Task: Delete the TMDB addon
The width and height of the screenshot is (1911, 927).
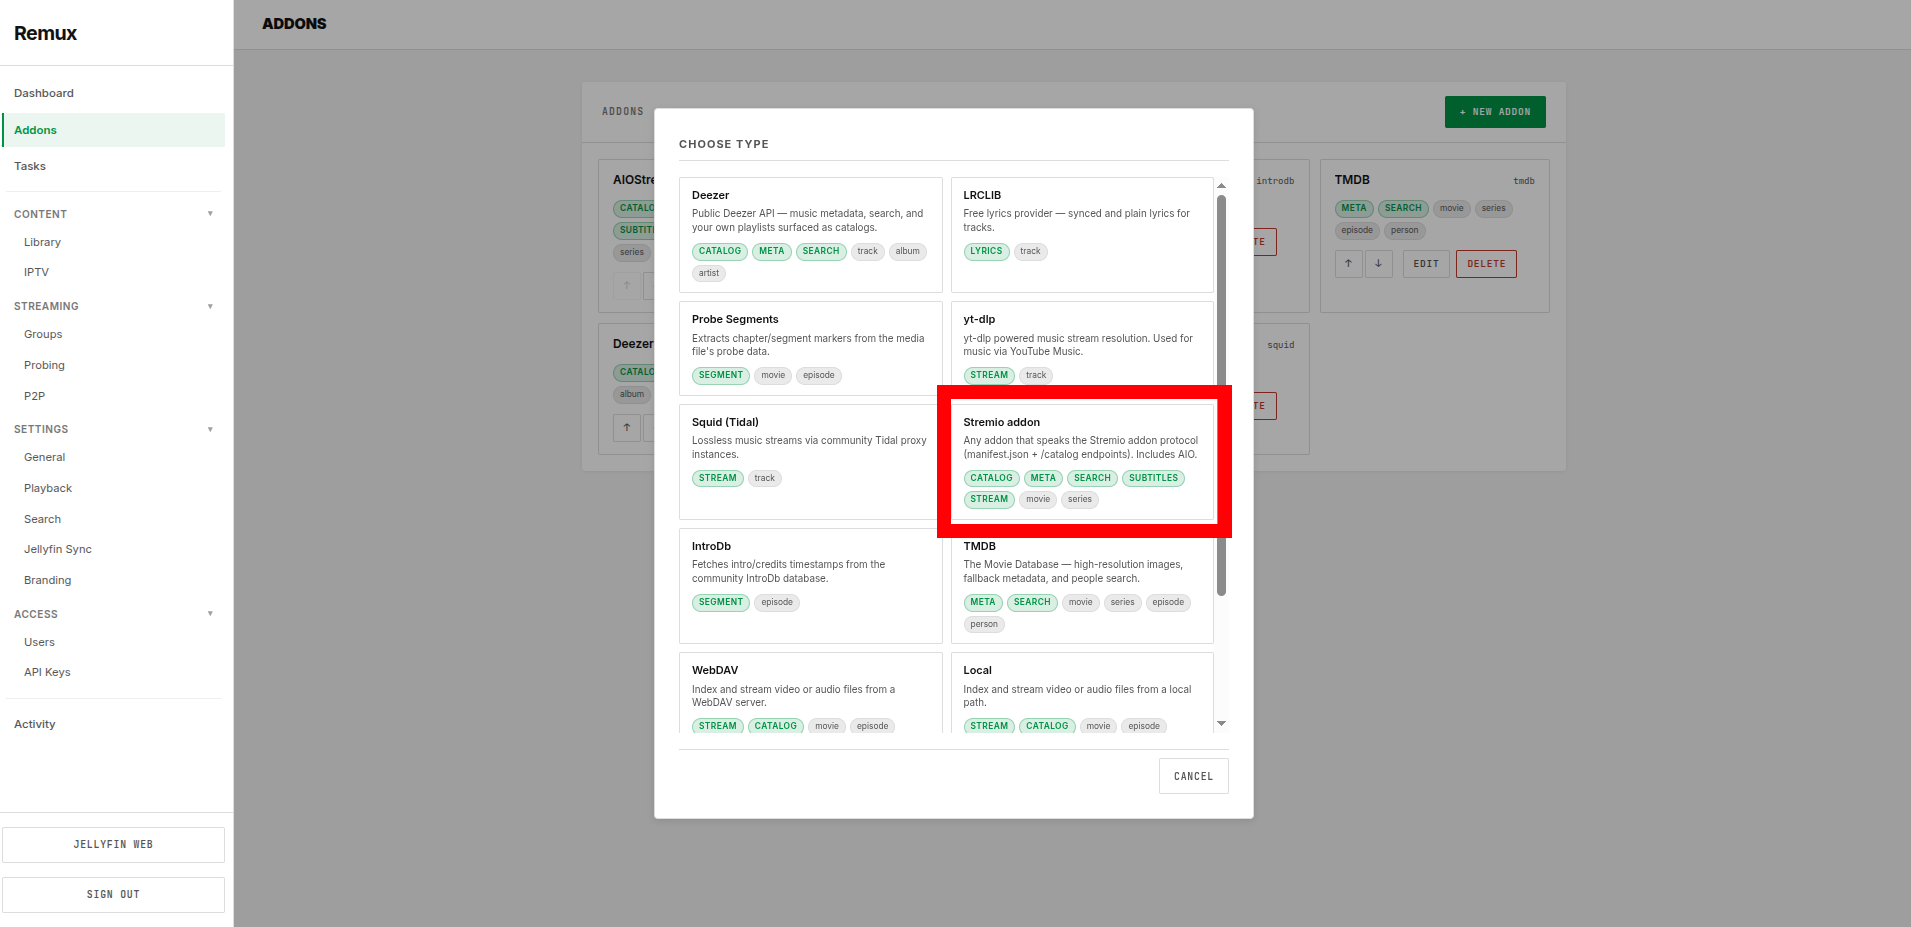Action: point(1486,264)
